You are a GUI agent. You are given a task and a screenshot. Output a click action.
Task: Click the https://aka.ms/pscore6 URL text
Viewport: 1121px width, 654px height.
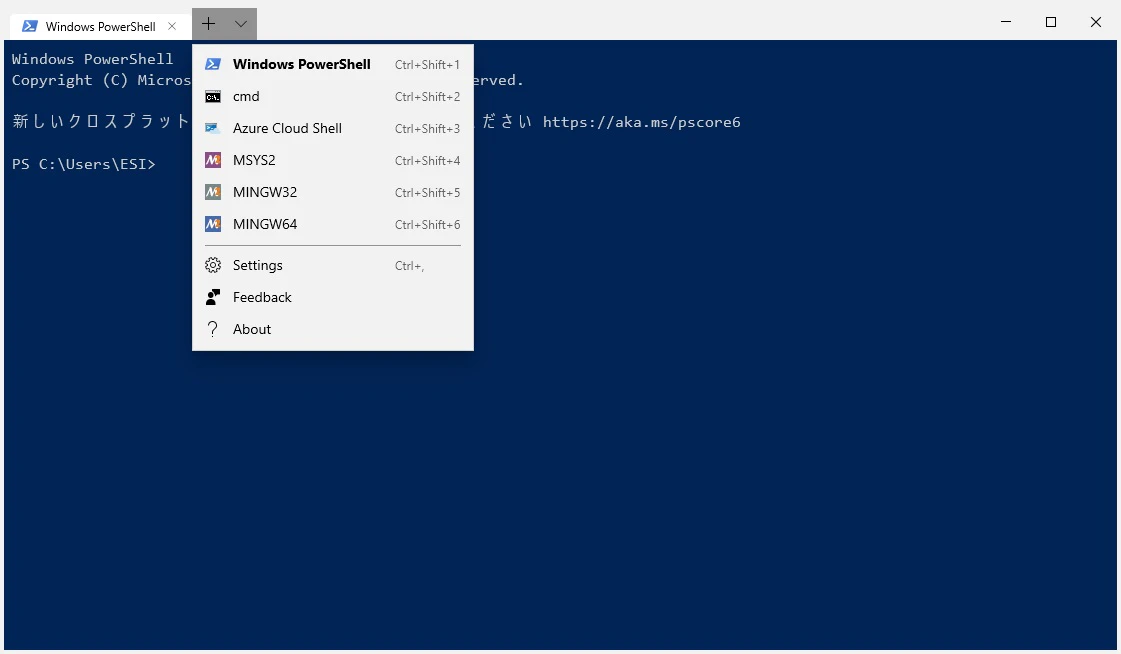coord(641,122)
